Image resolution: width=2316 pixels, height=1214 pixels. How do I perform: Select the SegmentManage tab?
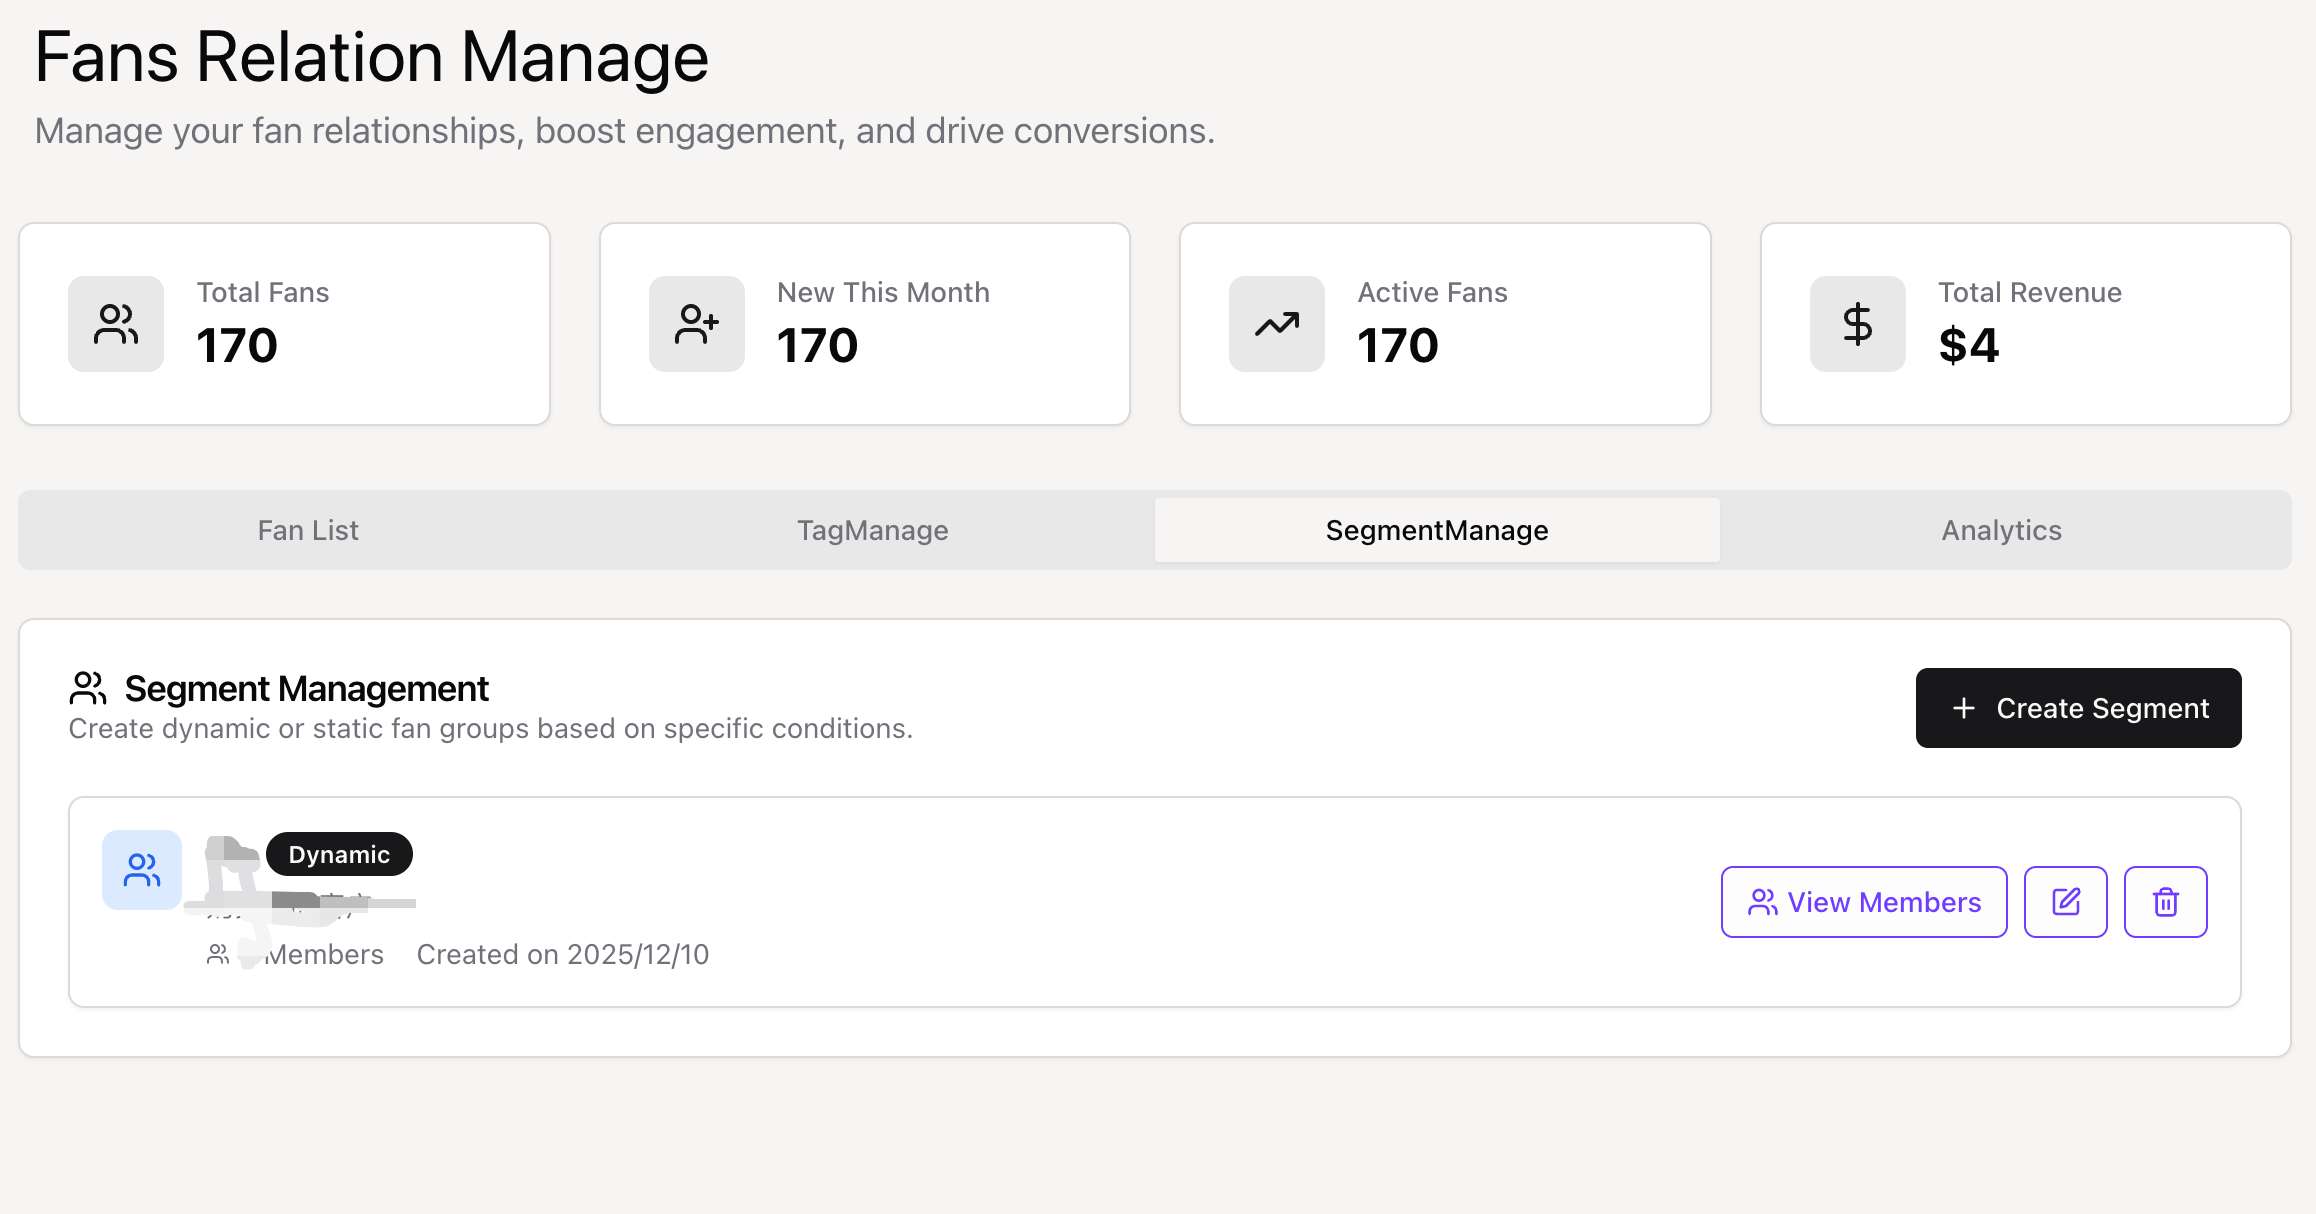[x=1436, y=530]
